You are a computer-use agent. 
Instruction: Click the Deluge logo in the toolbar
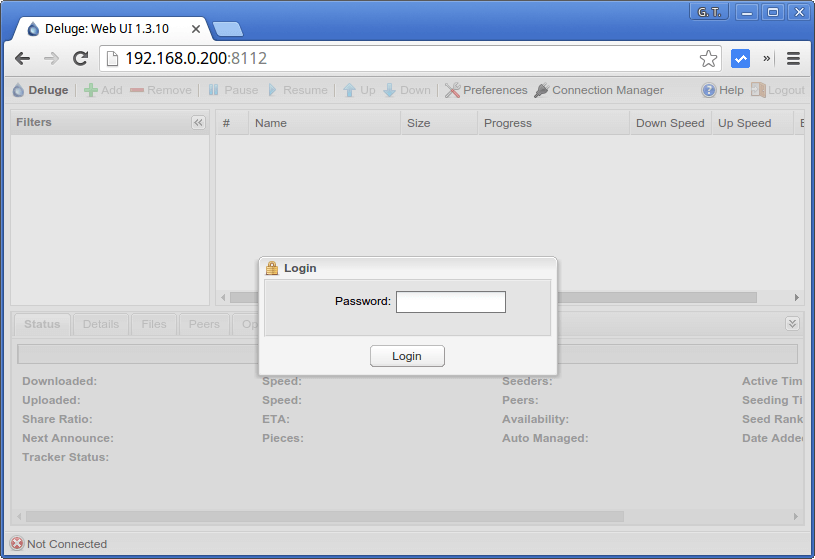pyautogui.click(x=18, y=90)
